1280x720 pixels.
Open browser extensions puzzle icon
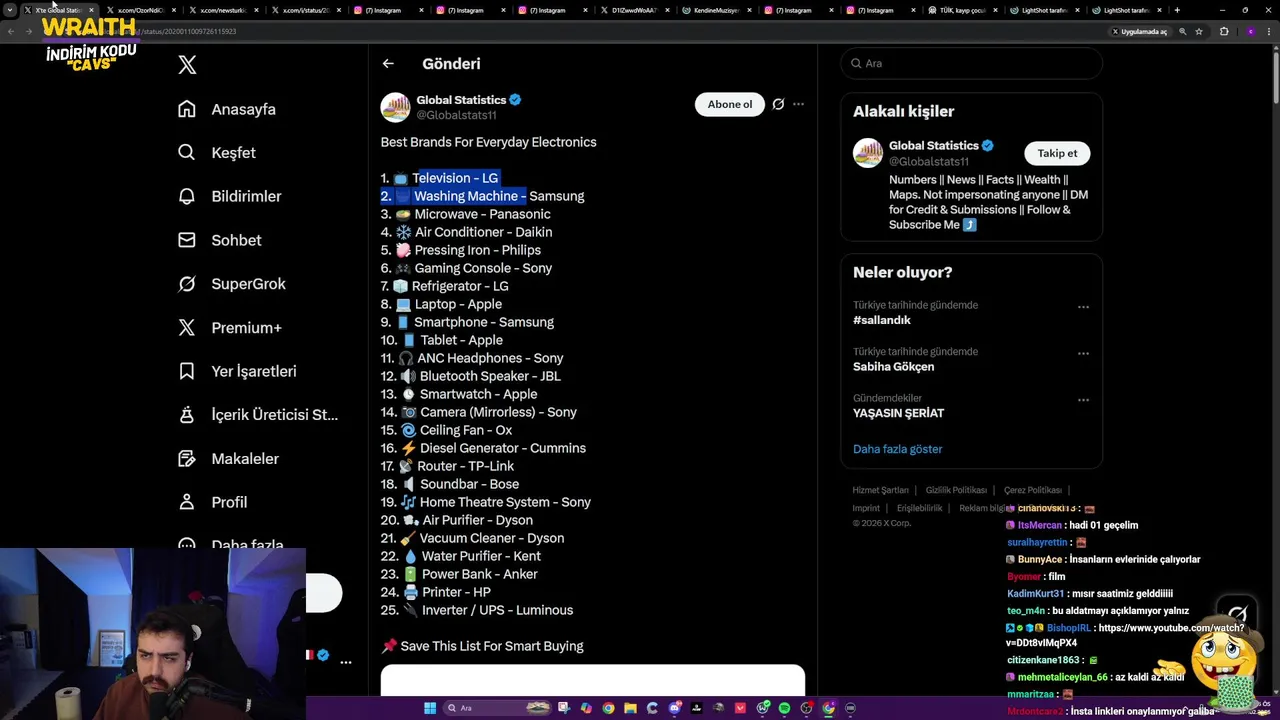(x=1224, y=31)
